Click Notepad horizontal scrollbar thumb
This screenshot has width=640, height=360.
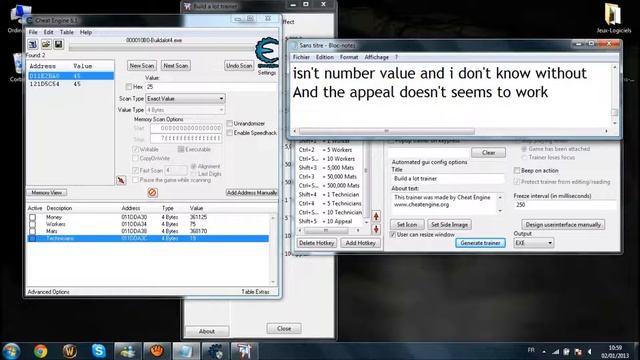pyautogui.click(x=387, y=131)
